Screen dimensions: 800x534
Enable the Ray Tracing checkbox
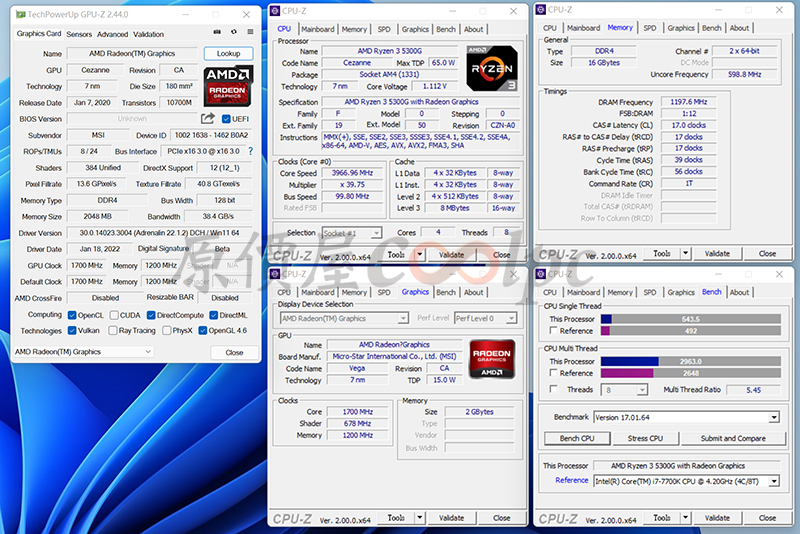click(x=113, y=330)
